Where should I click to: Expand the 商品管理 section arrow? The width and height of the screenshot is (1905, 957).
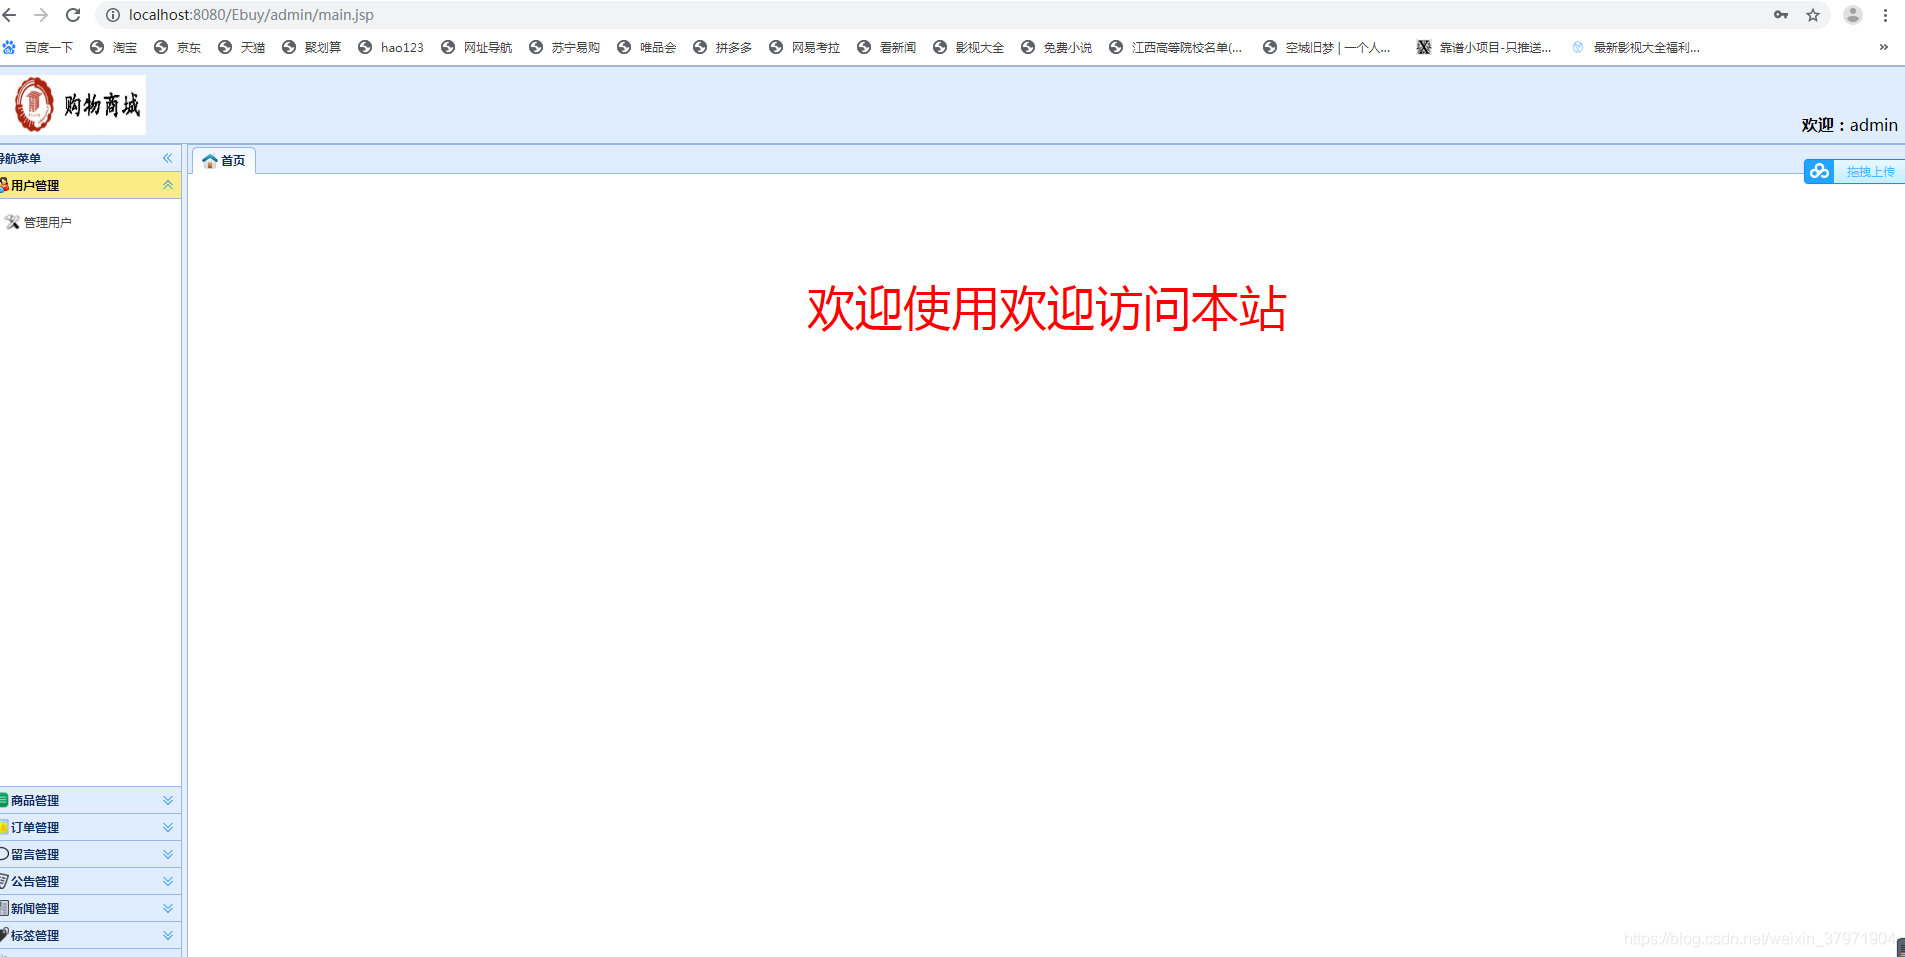[168, 800]
